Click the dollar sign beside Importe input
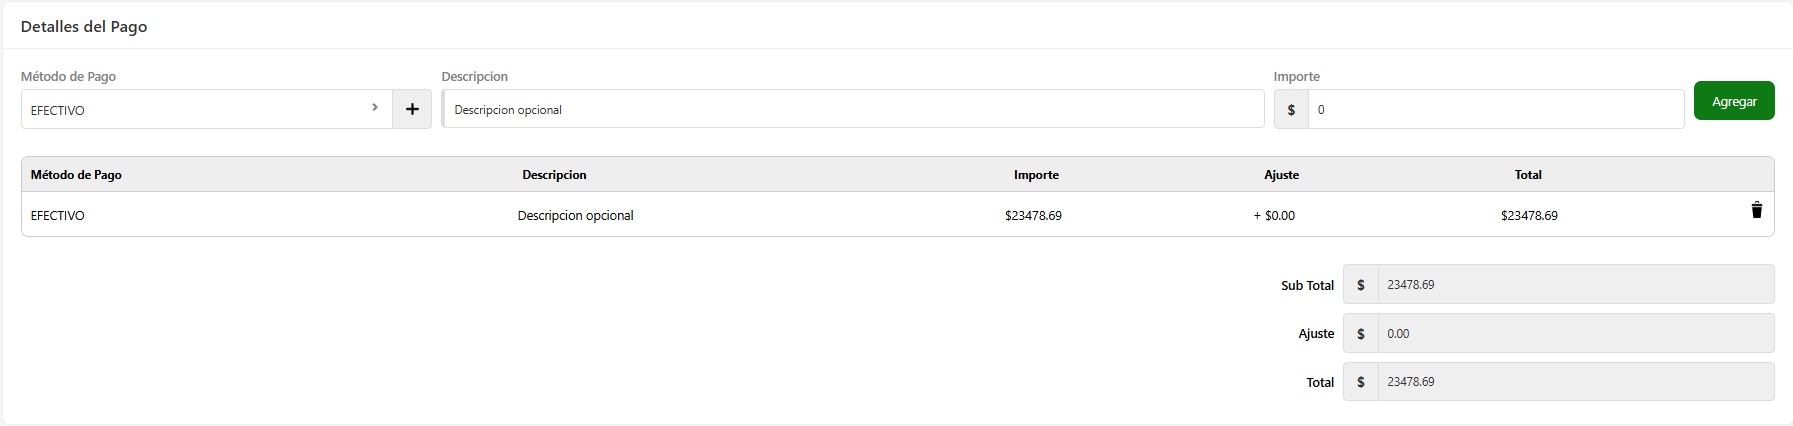The height and width of the screenshot is (426, 1793). click(x=1291, y=109)
